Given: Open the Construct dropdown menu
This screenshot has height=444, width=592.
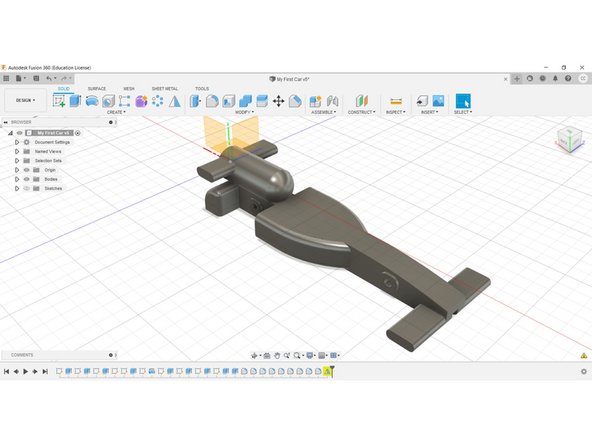Looking at the screenshot, I should 362,112.
